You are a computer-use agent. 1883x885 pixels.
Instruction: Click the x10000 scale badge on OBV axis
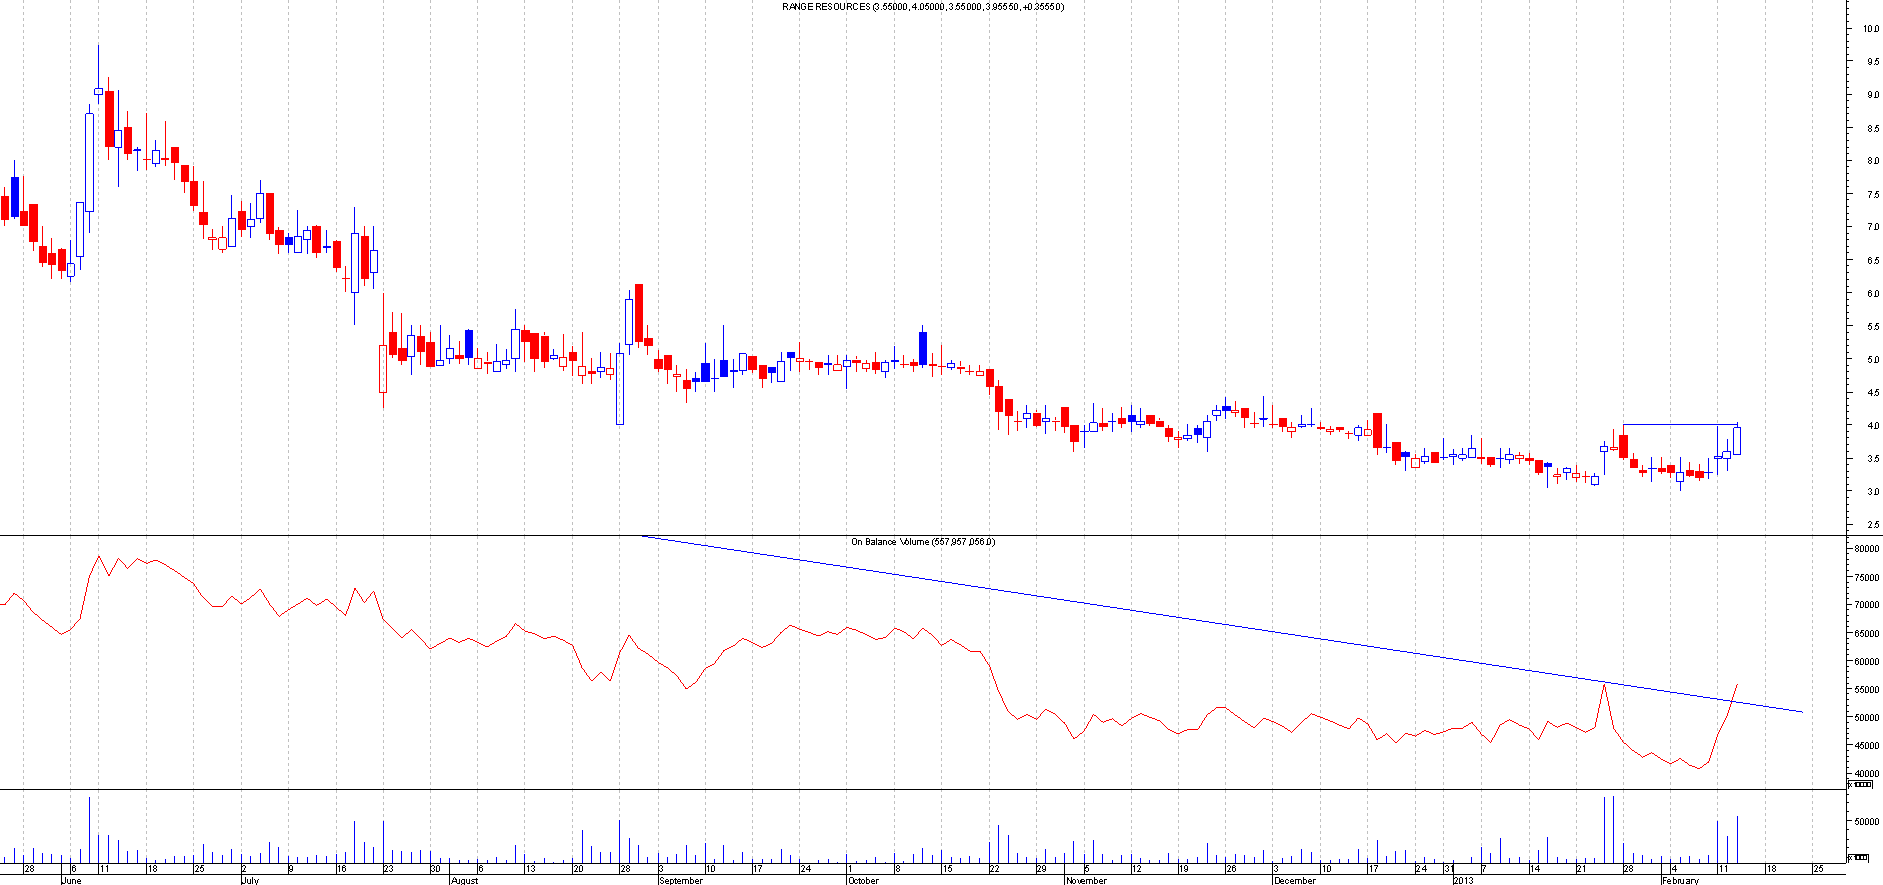tap(1860, 785)
